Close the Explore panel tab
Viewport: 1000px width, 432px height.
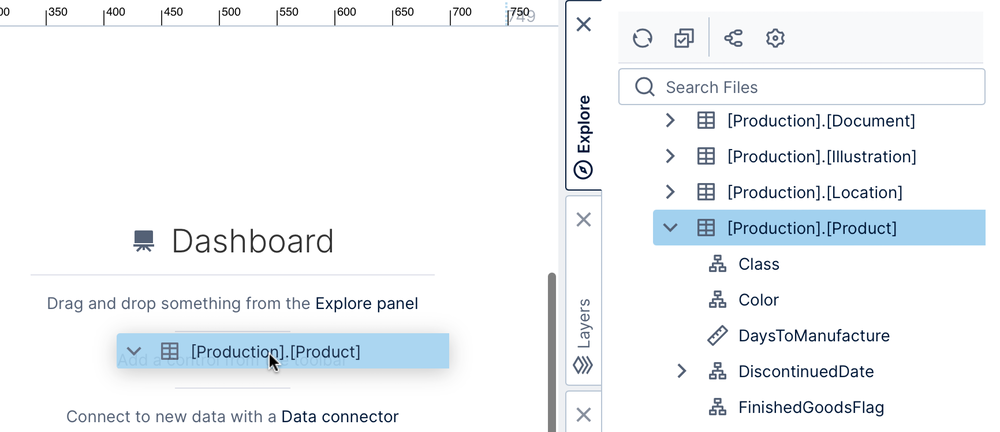584,24
